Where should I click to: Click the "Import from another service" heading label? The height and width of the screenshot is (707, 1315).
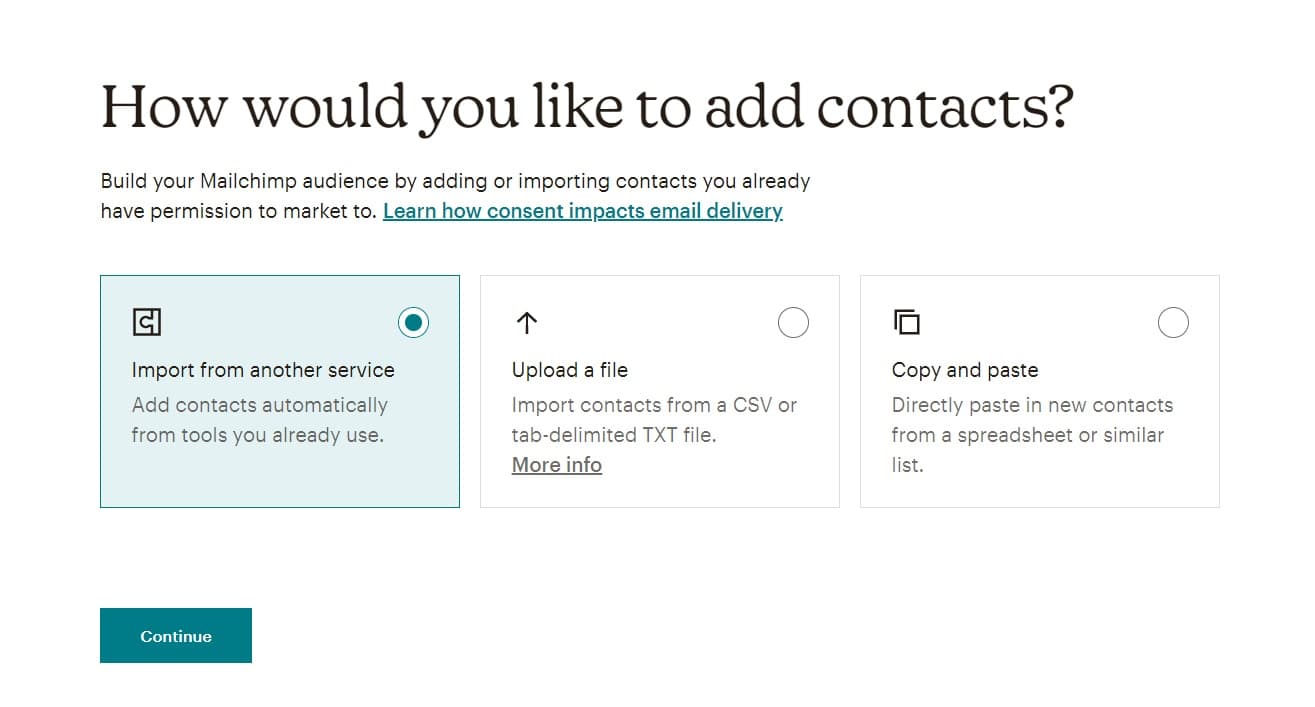[x=262, y=370]
